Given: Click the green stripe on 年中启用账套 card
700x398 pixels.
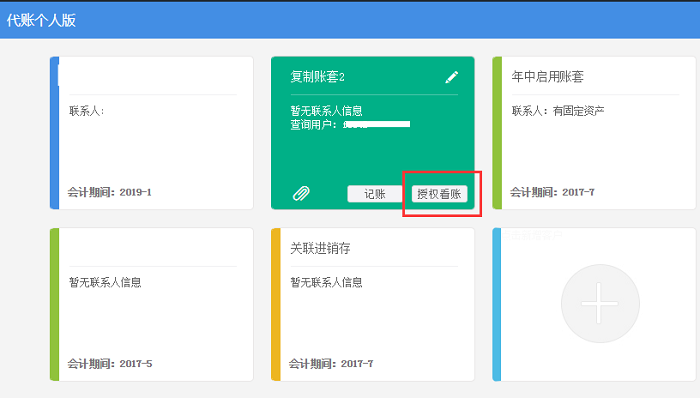Looking at the screenshot, I should point(497,133).
